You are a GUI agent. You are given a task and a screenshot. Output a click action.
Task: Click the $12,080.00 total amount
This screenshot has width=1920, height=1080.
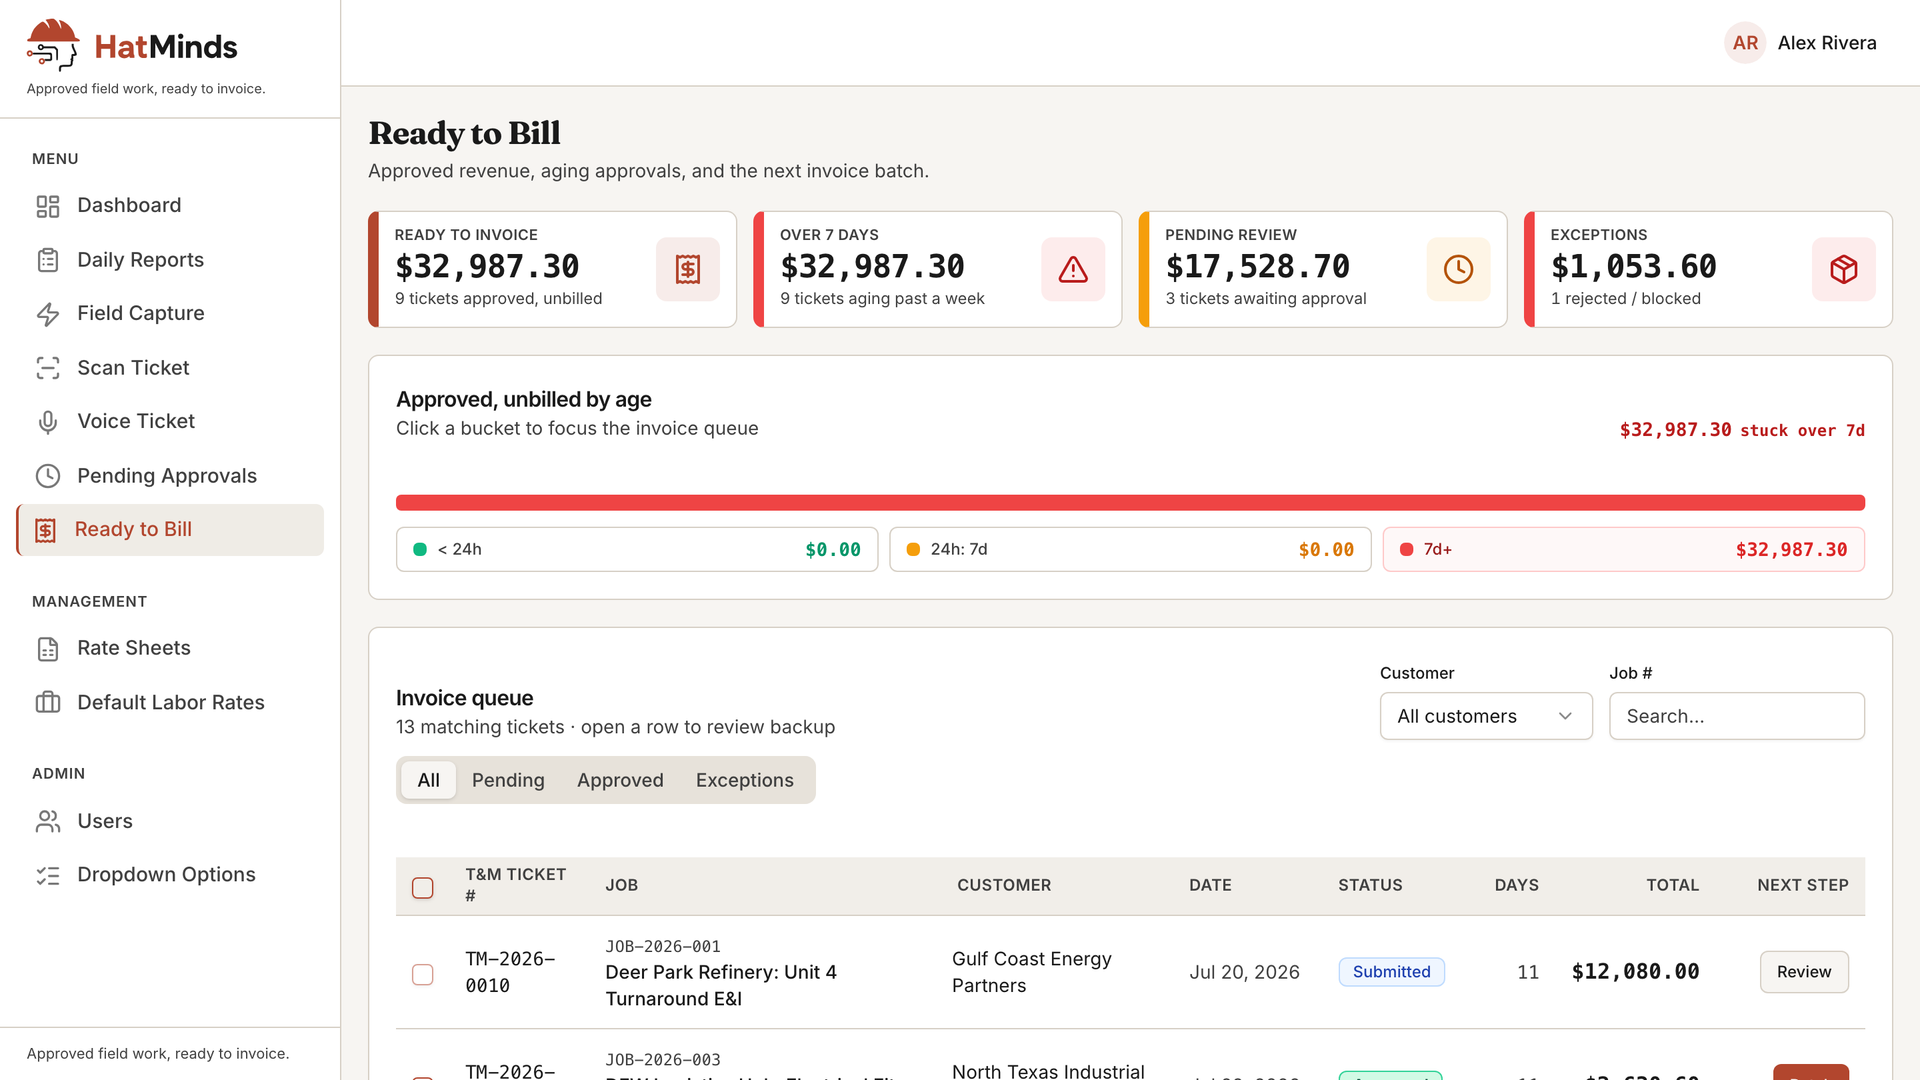1635,972
